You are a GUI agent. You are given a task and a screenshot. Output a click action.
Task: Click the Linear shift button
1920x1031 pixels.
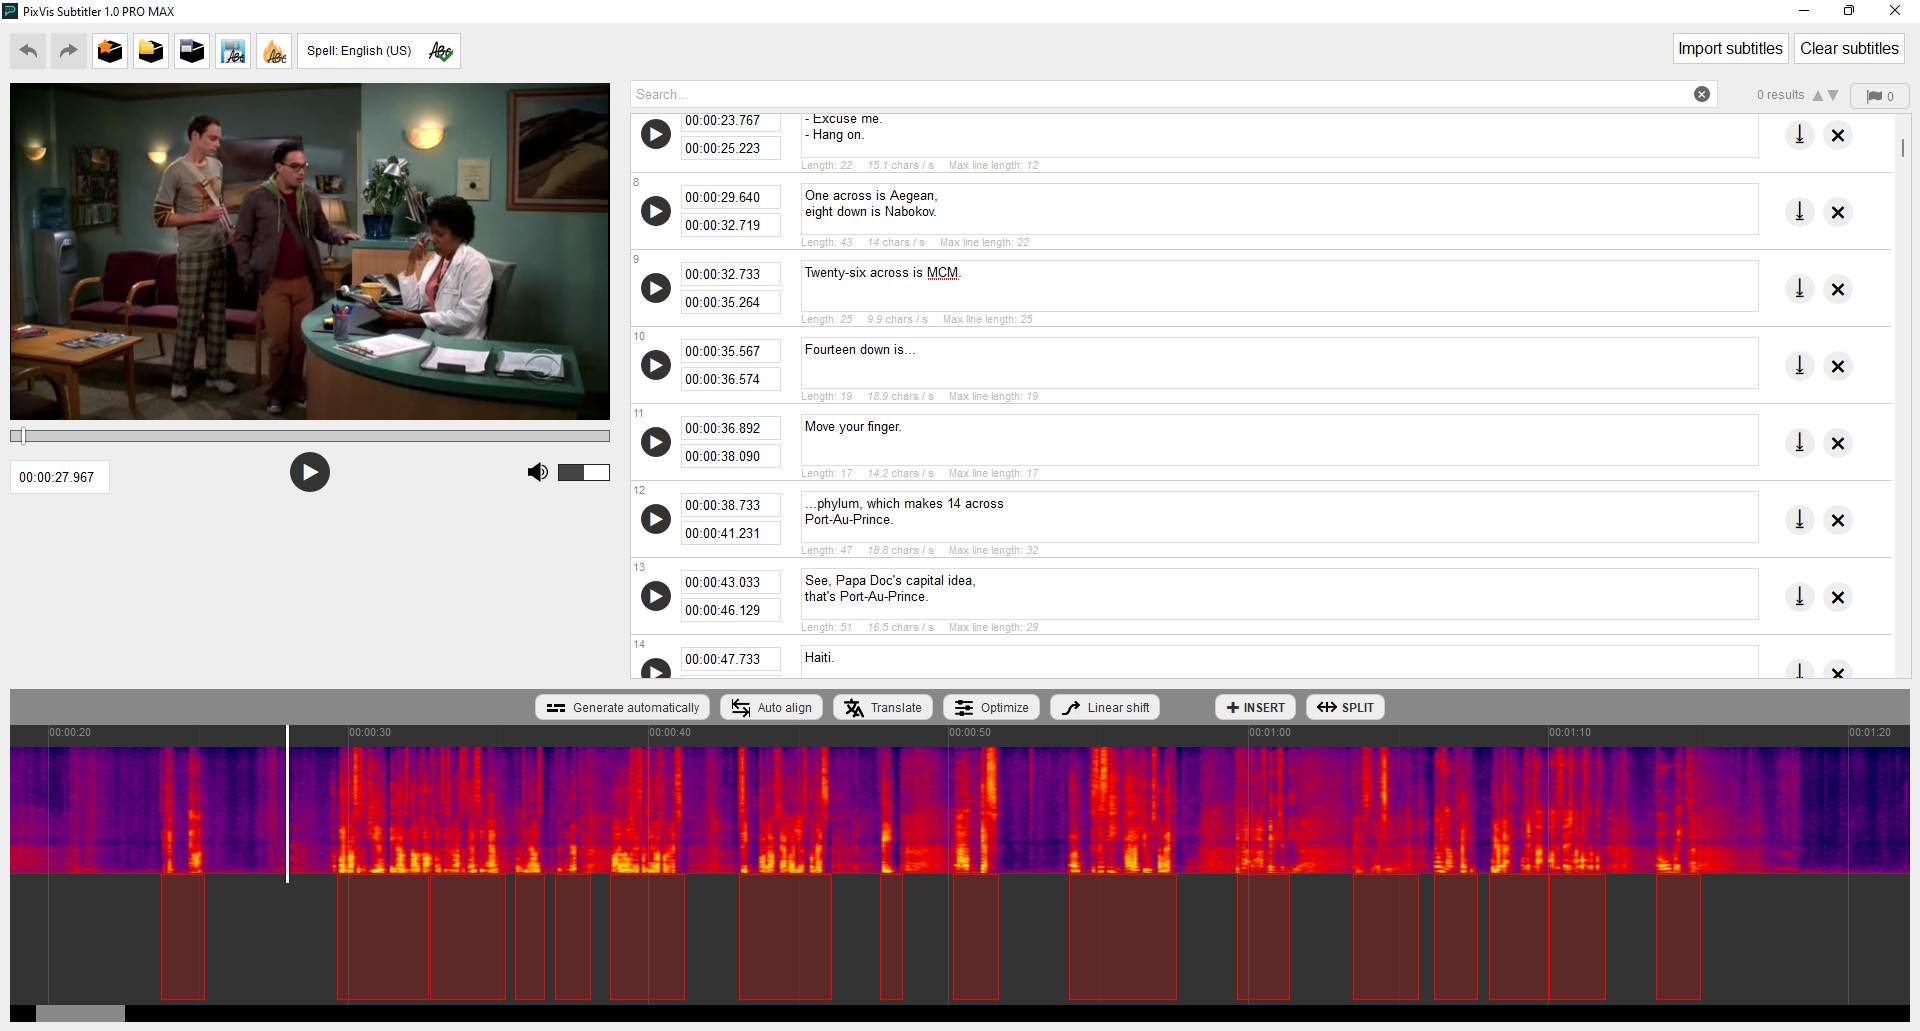tap(1105, 707)
